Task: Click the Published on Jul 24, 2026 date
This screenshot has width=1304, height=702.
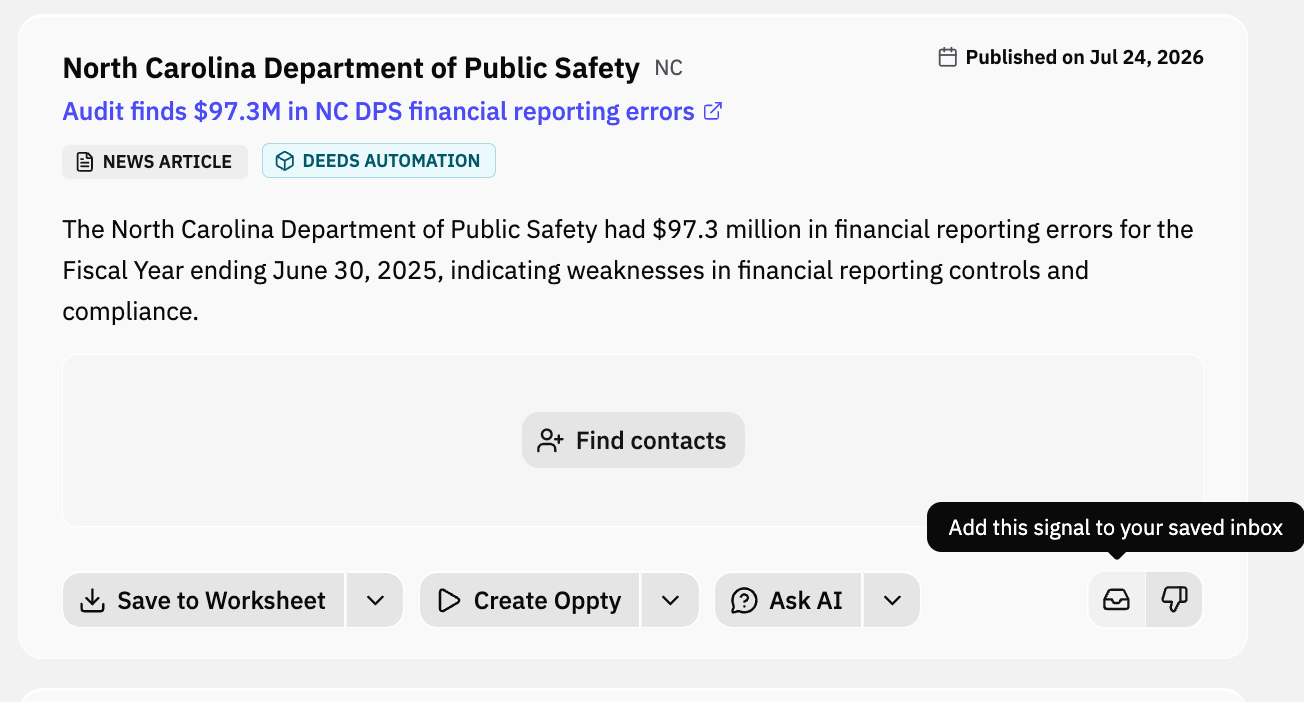Action: (x=1084, y=57)
